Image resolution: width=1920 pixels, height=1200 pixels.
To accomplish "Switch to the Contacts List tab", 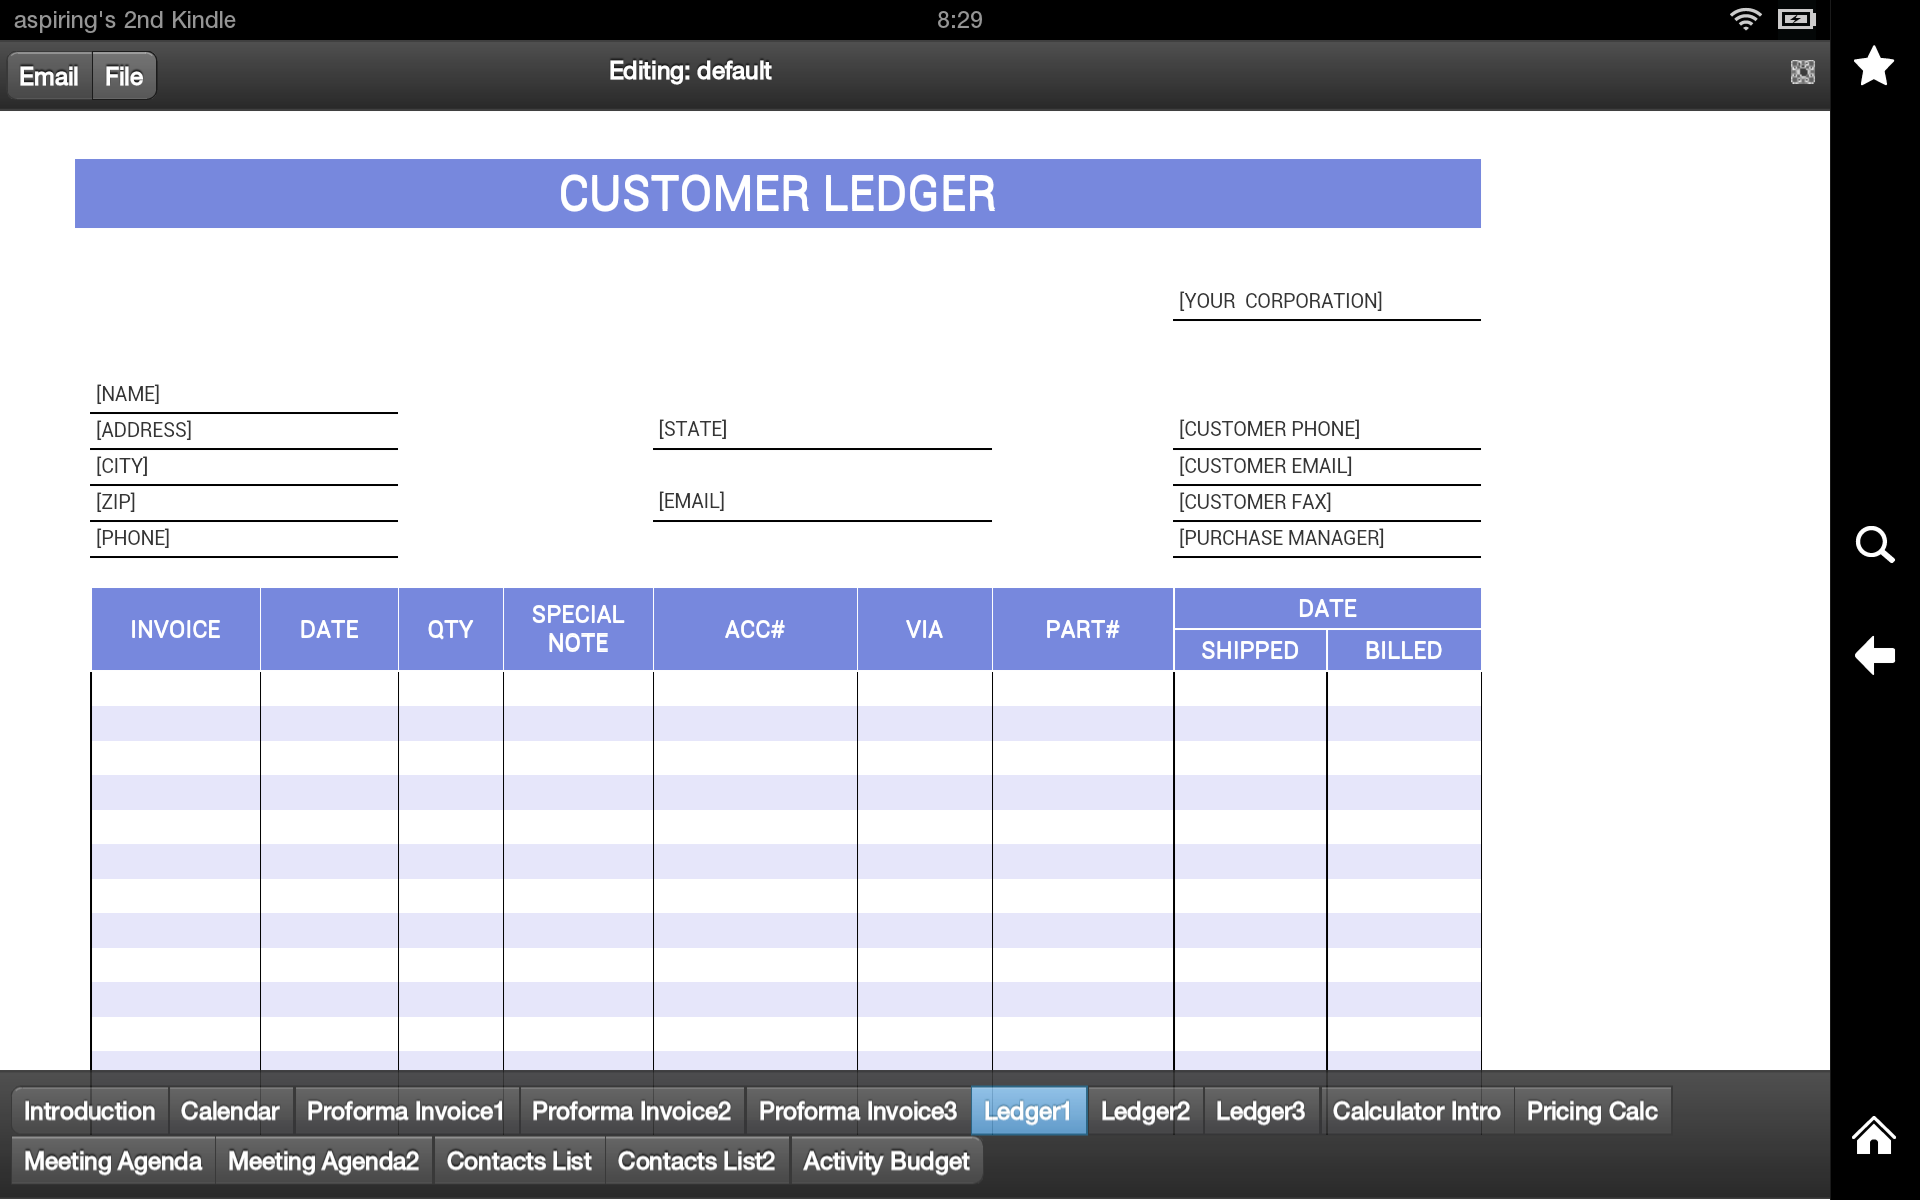I will [x=519, y=1160].
